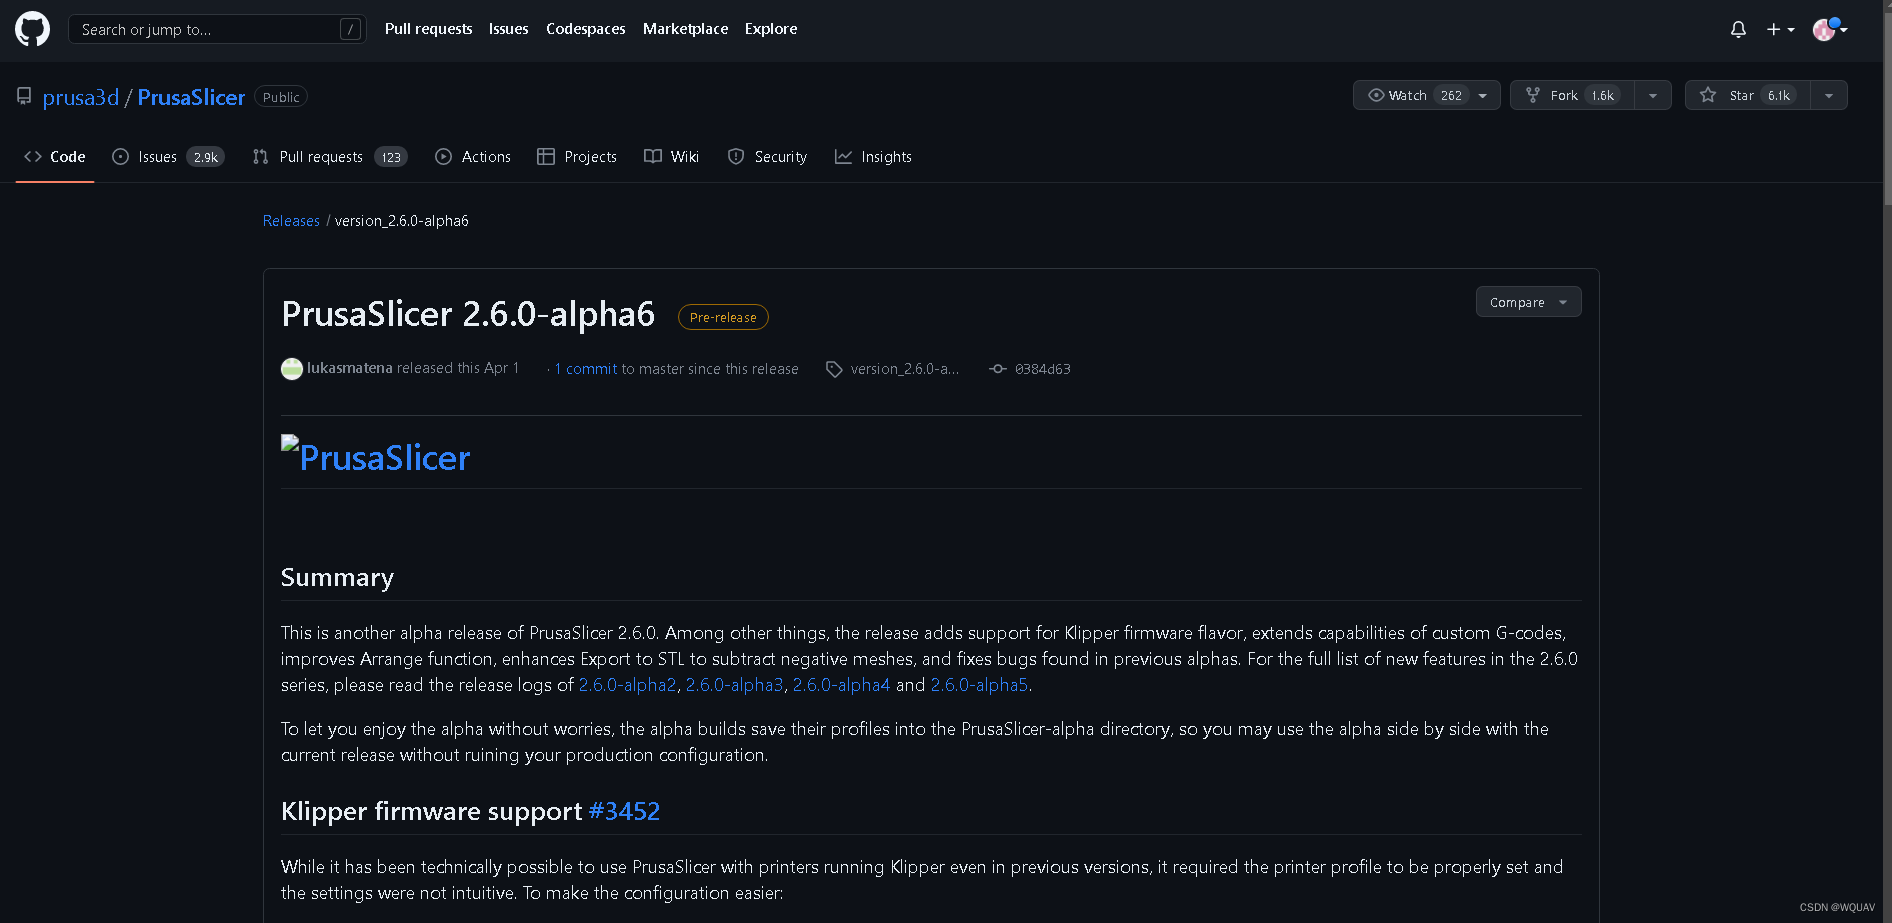The height and width of the screenshot is (923, 1892).
Task: Open Explore in top navigation
Action: pyautogui.click(x=771, y=29)
